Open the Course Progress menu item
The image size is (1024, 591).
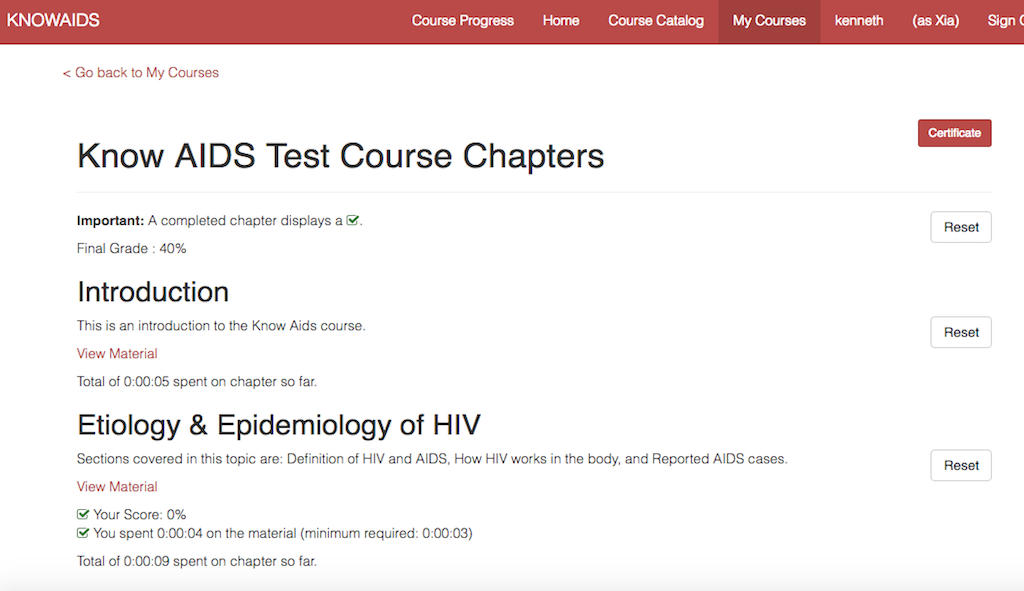[x=462, y=21]
